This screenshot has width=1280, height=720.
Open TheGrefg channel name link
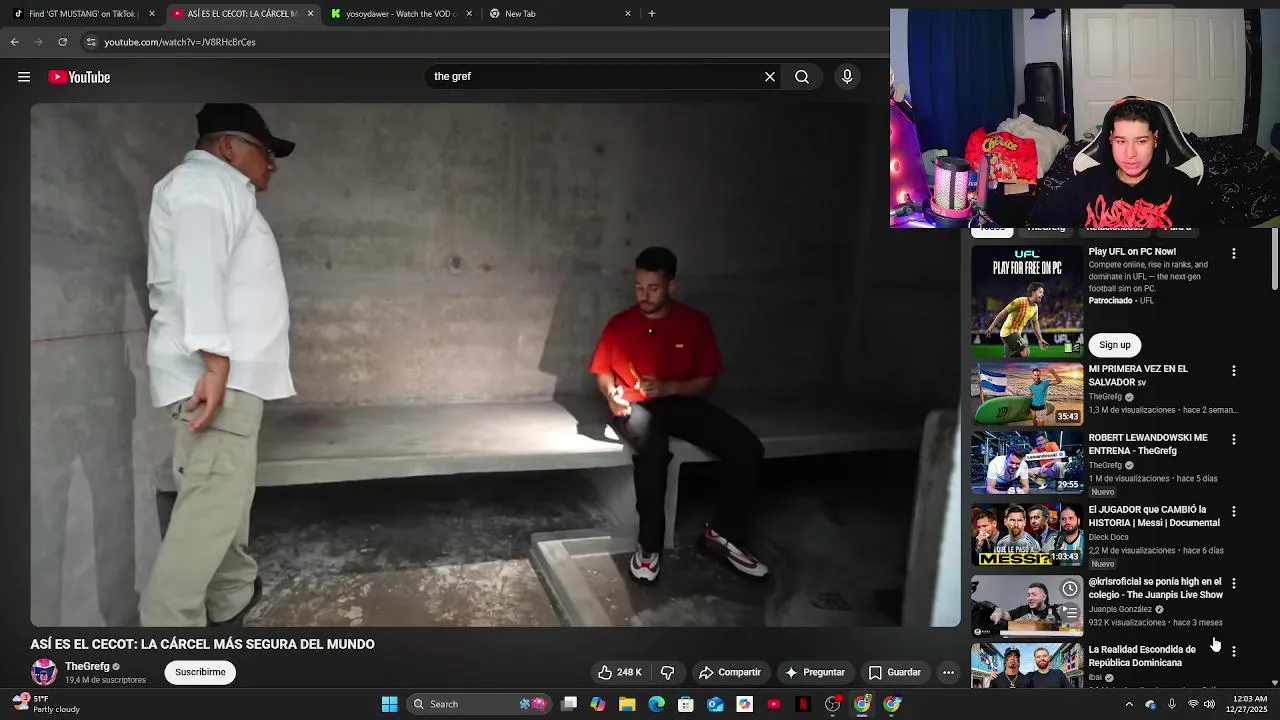coord(87,666)
